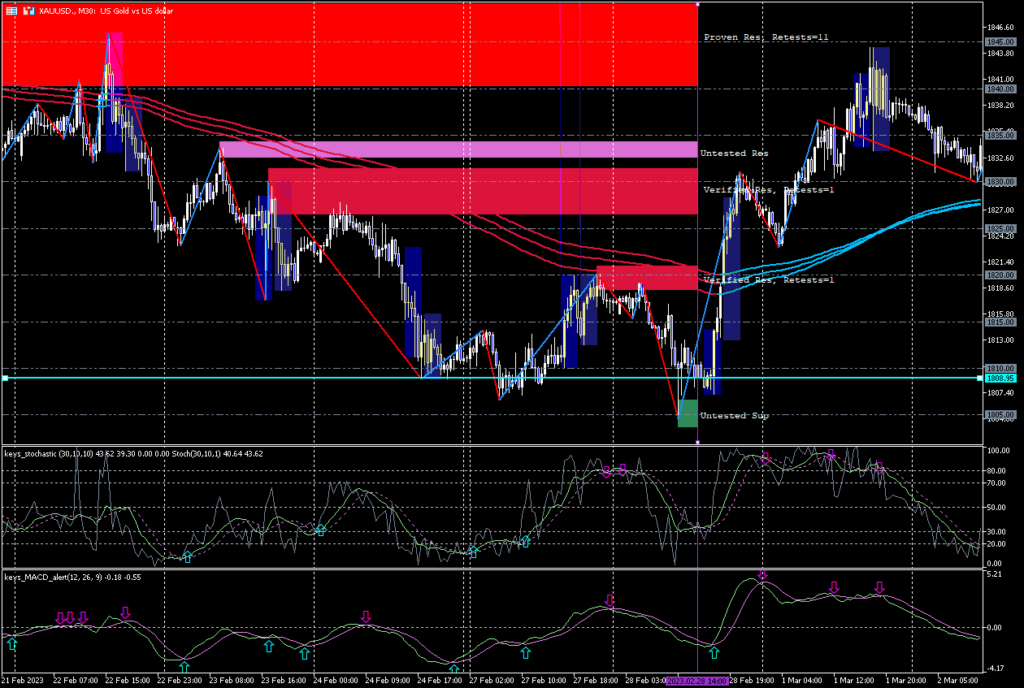Click the first icon left of XAUUSD title

click(x=11, y=8)
